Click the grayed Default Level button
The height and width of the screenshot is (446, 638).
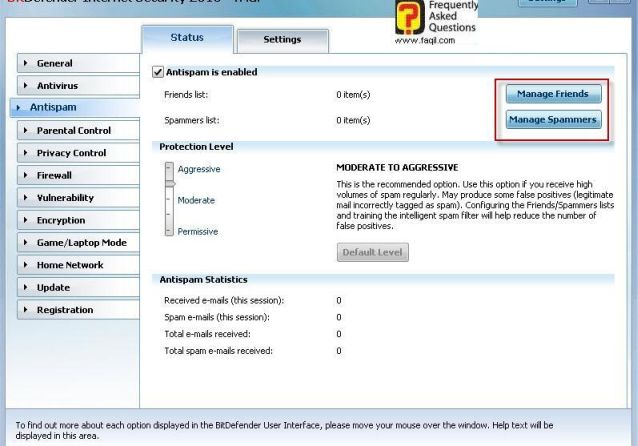(373, 252)
